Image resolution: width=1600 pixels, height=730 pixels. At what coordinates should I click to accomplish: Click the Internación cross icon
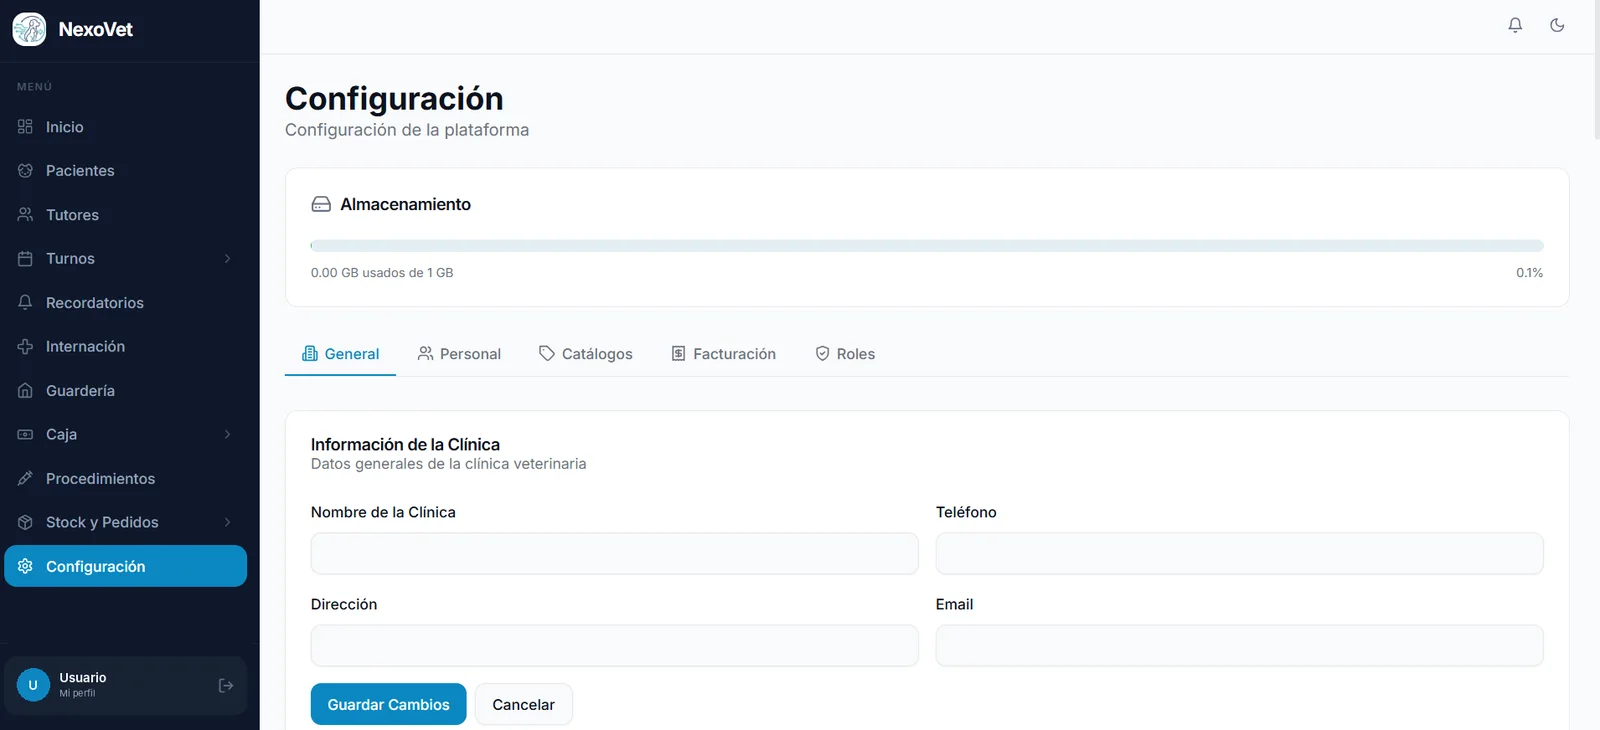(x=25, y=347)
